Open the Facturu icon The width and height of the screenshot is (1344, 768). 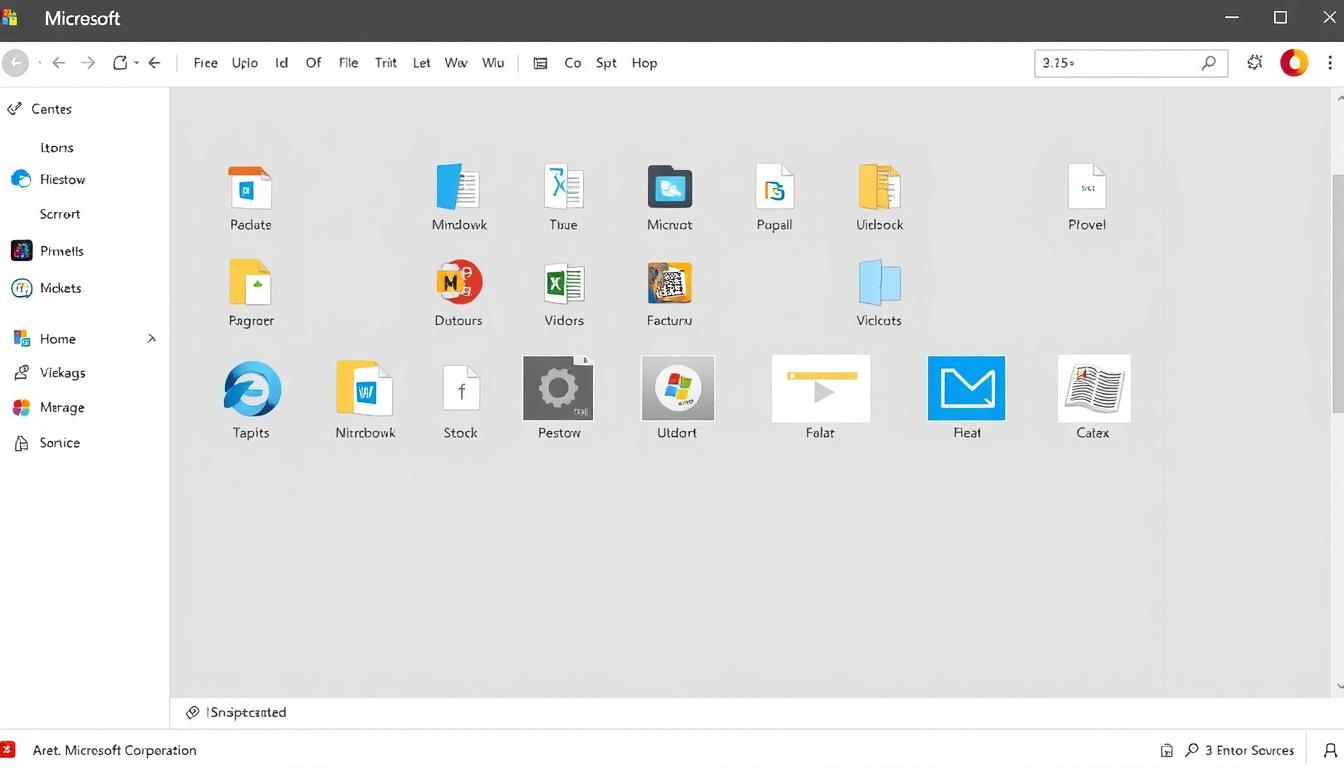tap(669, 283)
